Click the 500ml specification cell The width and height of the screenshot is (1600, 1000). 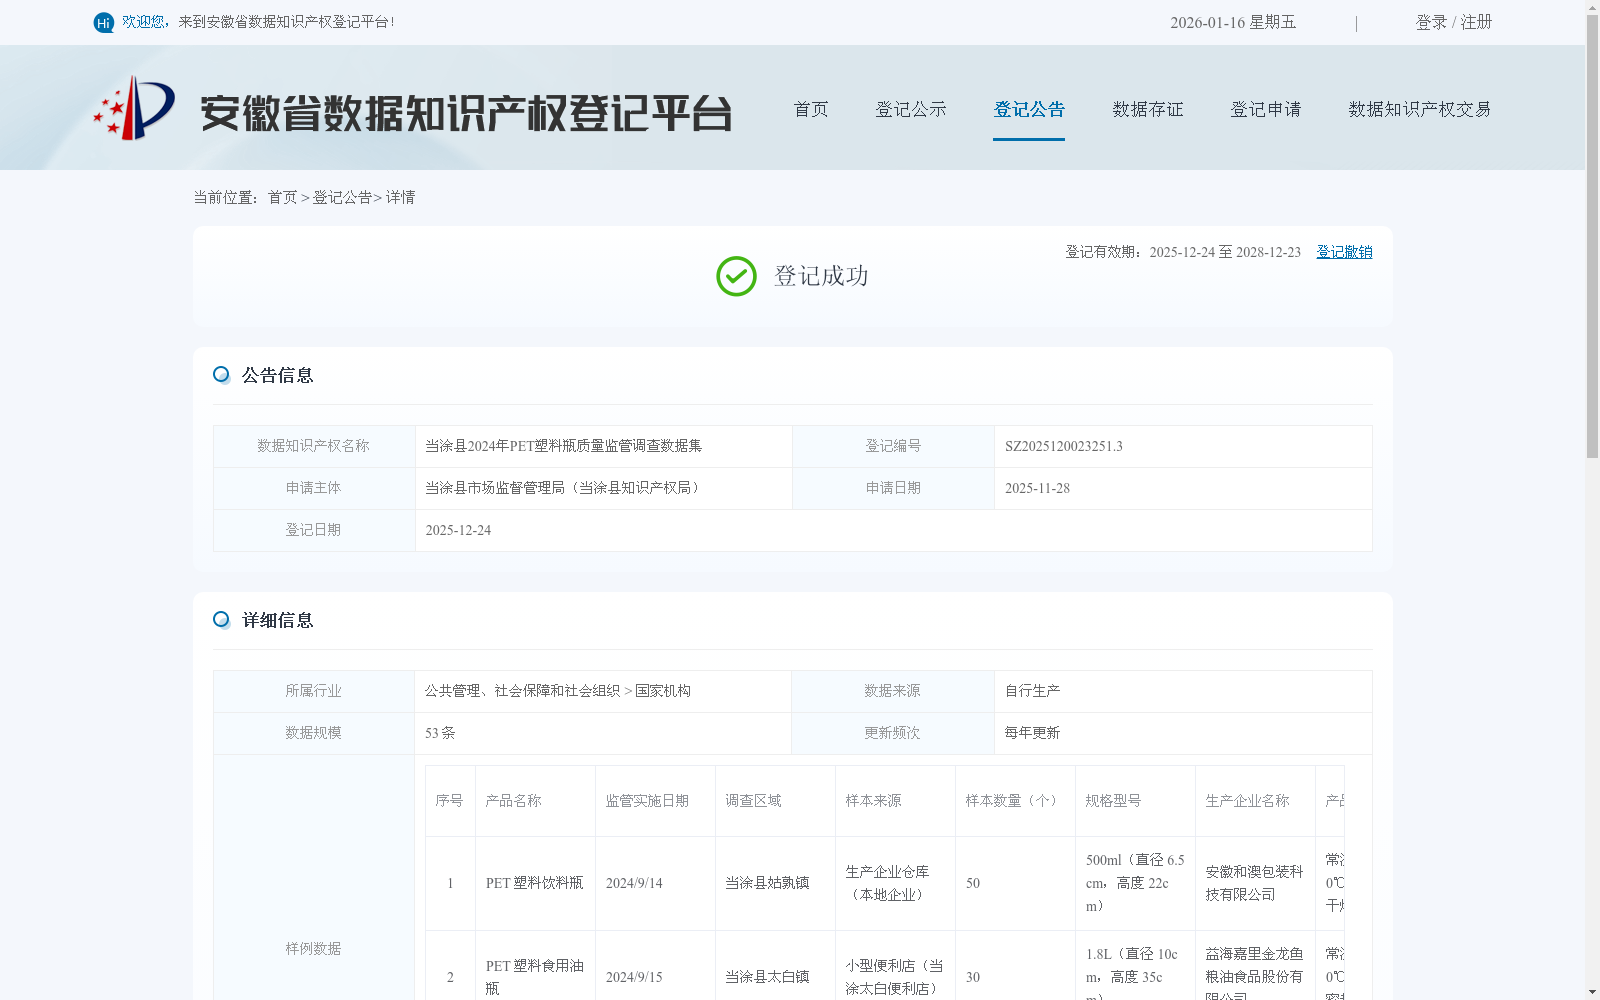pos(1135,883)
